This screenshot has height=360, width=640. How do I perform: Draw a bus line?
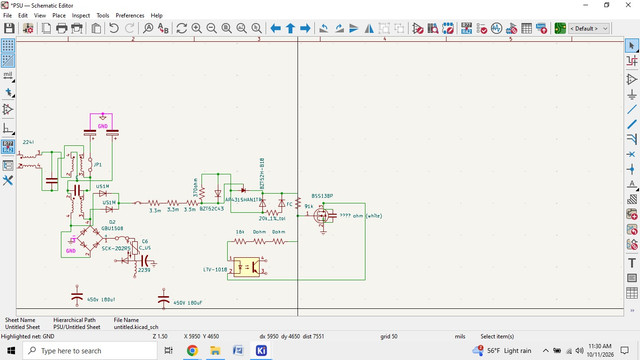click(632, 124)
